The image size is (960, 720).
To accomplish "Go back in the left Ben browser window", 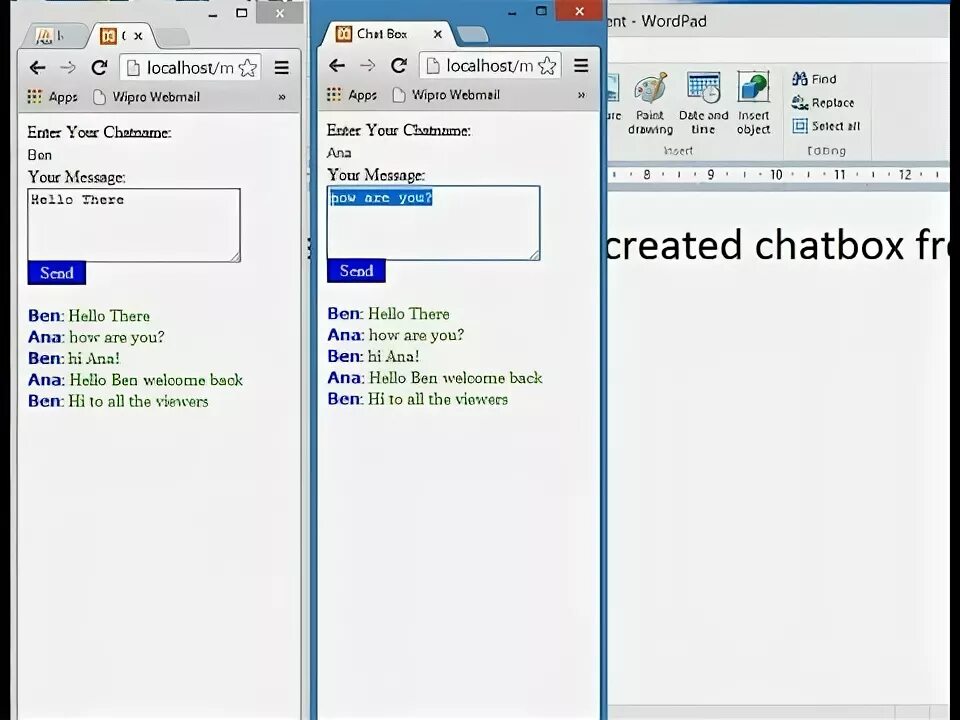I will [37, 68].
